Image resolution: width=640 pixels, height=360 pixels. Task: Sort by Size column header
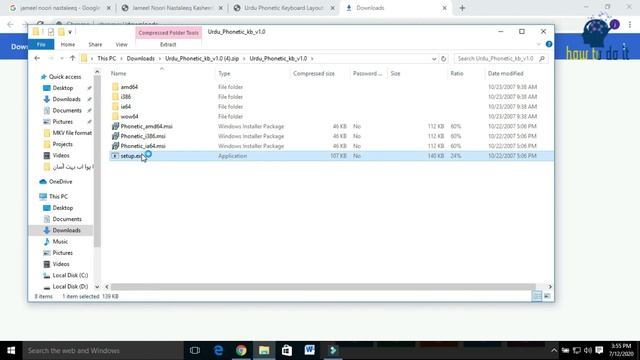coord(395,73)
